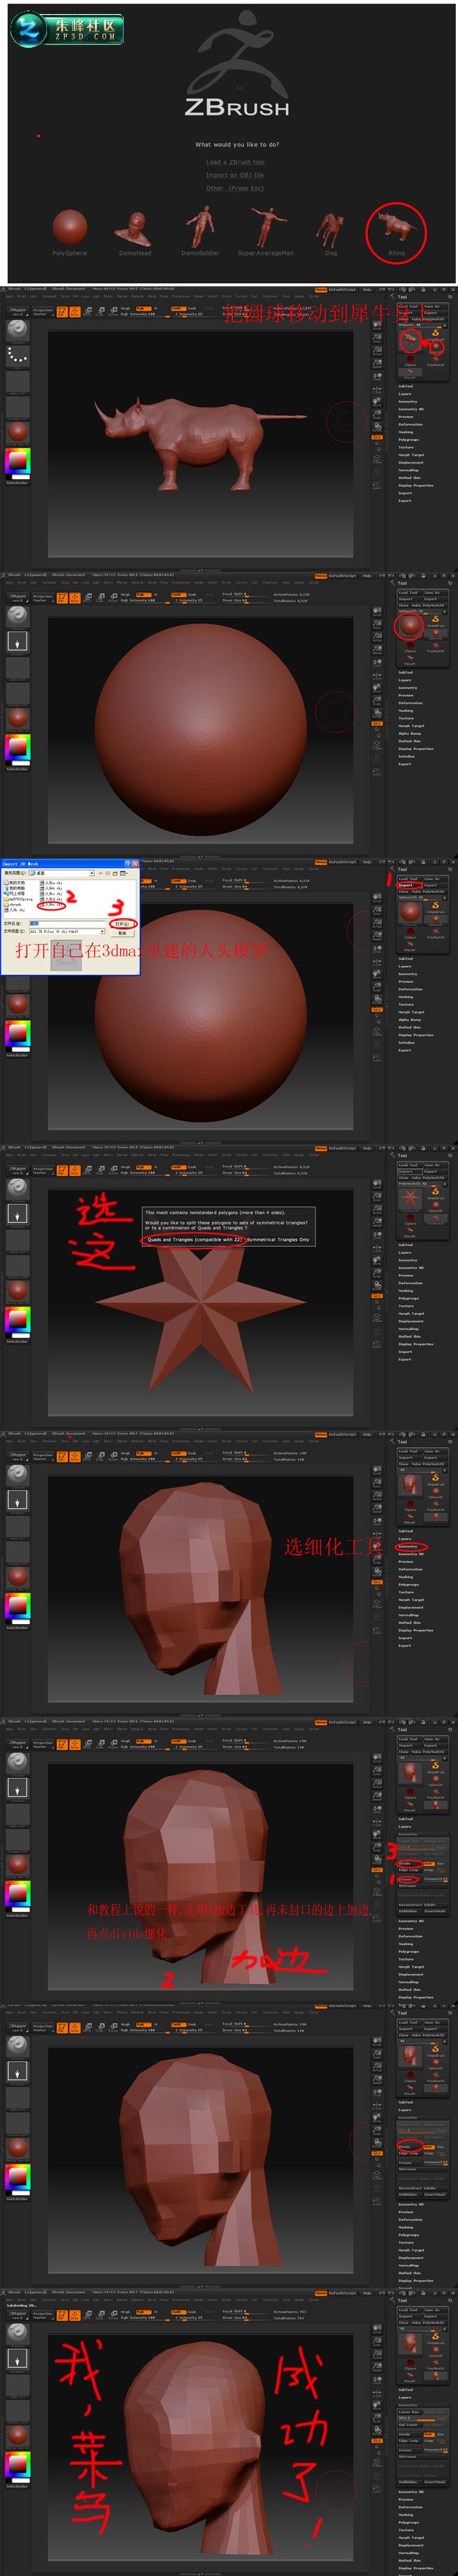Click the material sphere in the rhino window
Viewport: 458px width, 2576px height.
coord(17,431)
